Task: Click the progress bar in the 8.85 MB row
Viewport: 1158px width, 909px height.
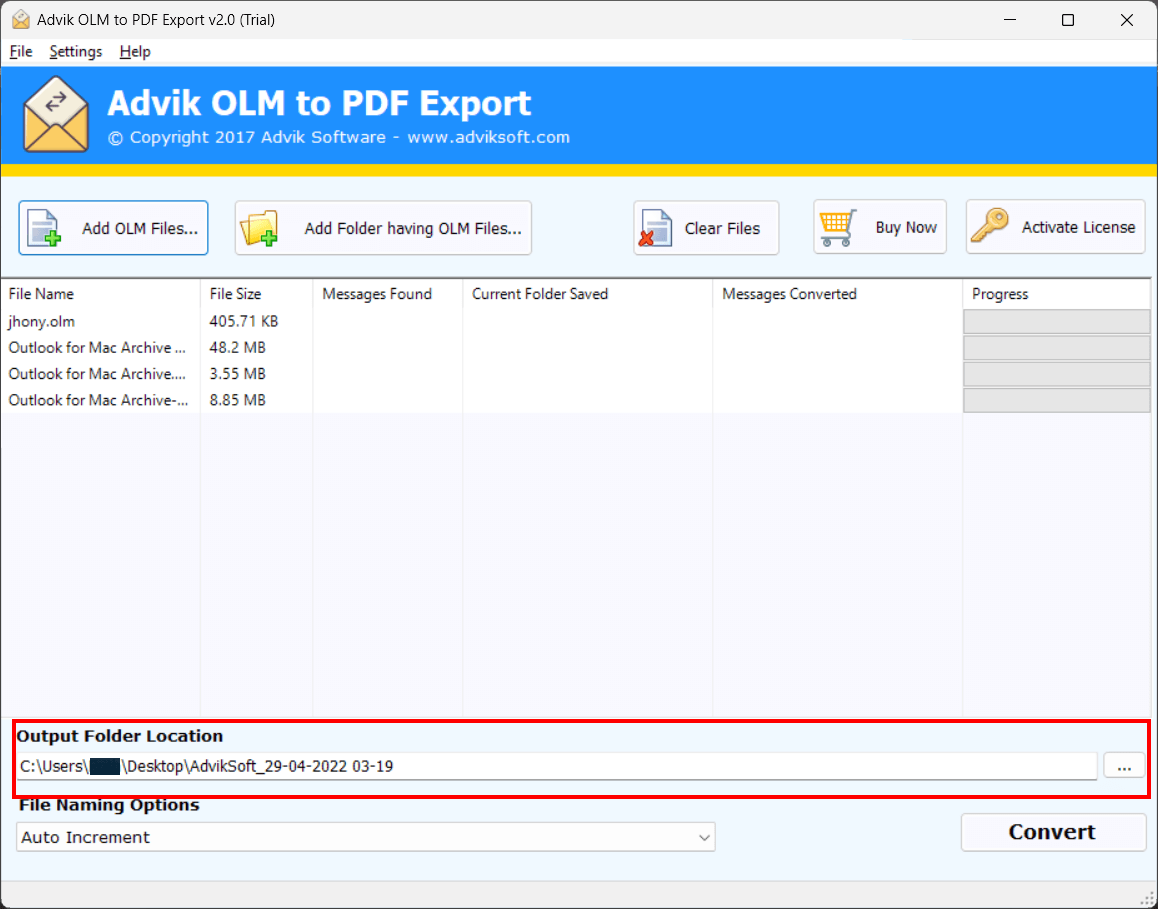Action: pos(1057,400)
